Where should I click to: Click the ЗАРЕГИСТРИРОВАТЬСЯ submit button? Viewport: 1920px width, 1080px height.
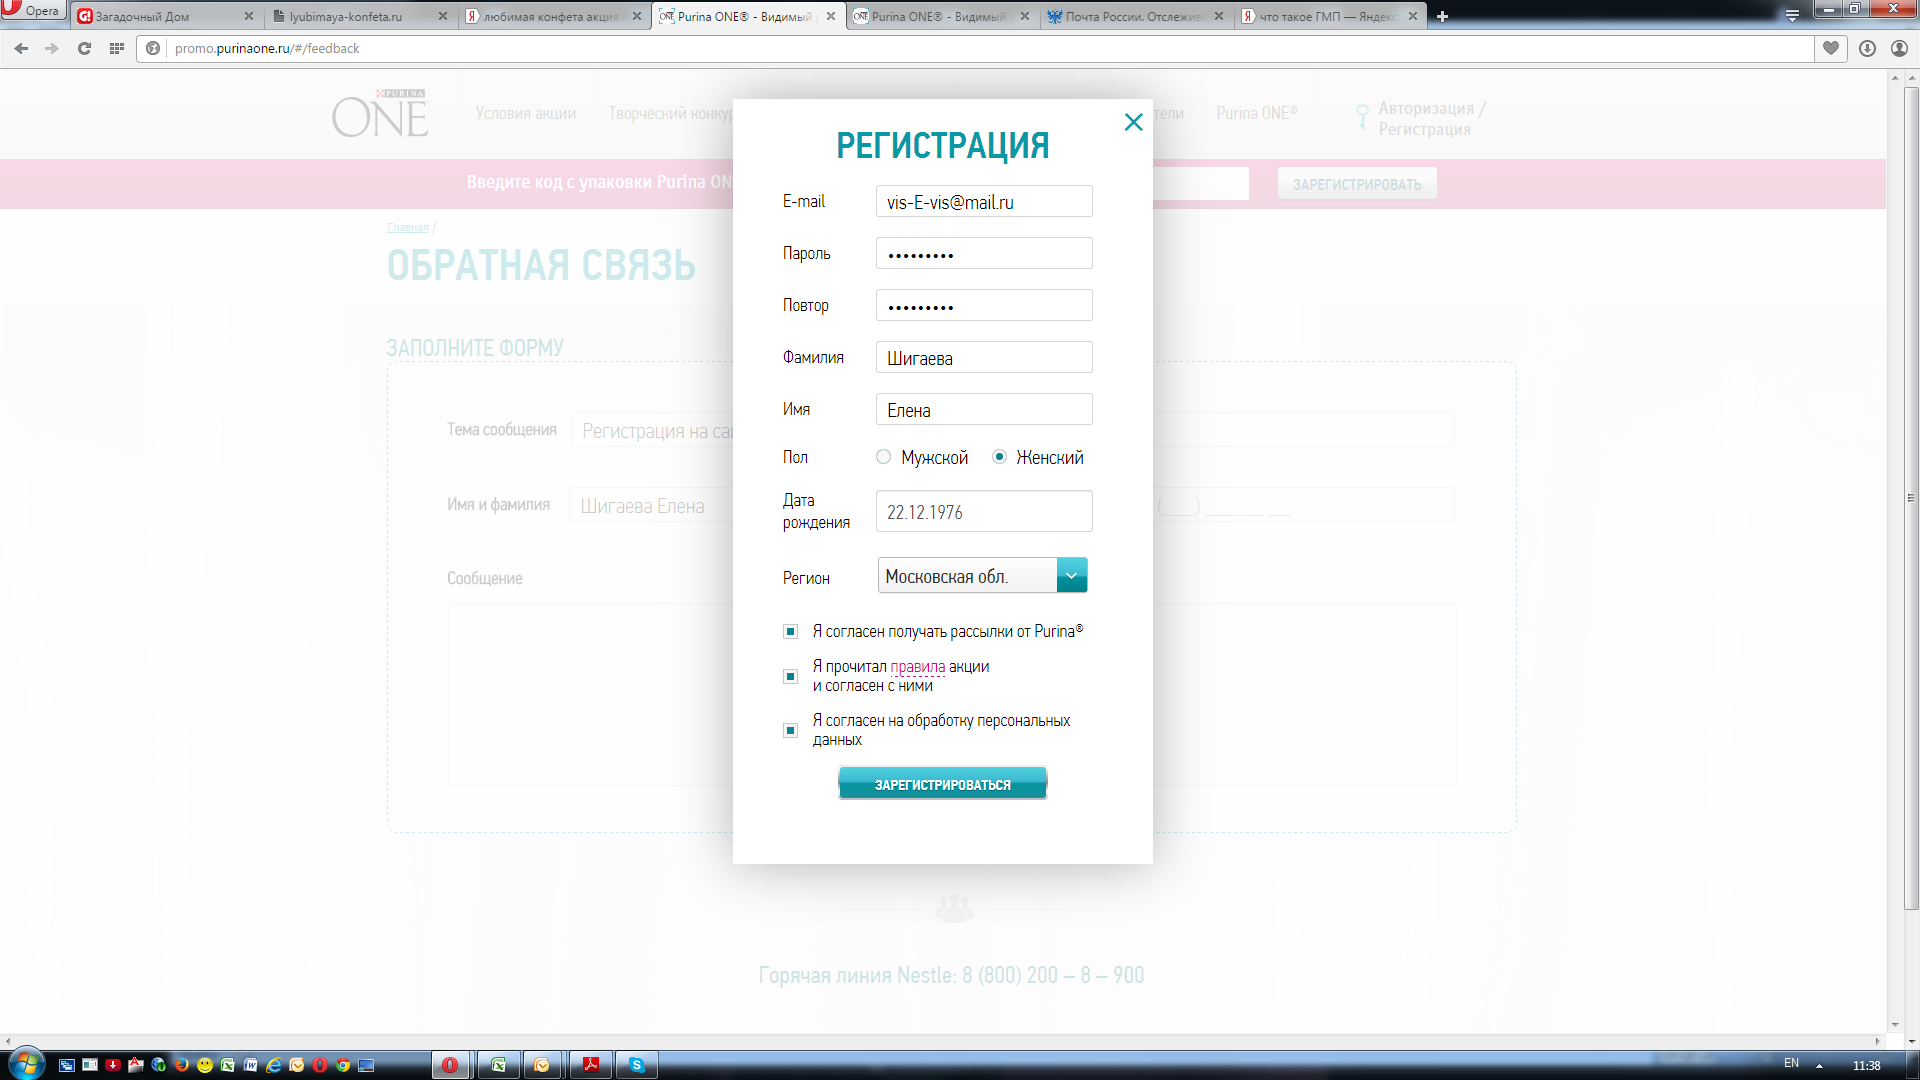pyautogui.click(x=942, y=784)
